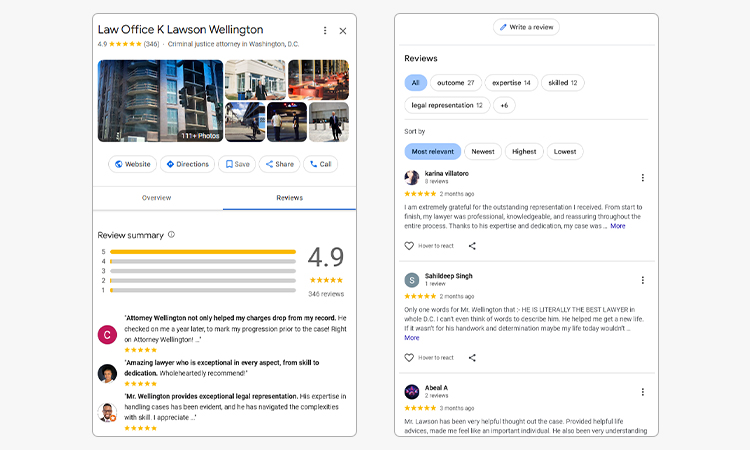Click the Write a review button

tap(526, 27)
